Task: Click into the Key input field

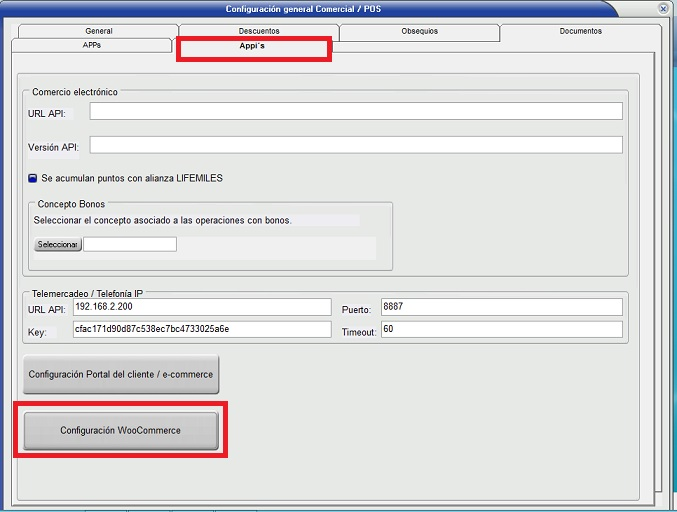Action: (x=200, y=329)
